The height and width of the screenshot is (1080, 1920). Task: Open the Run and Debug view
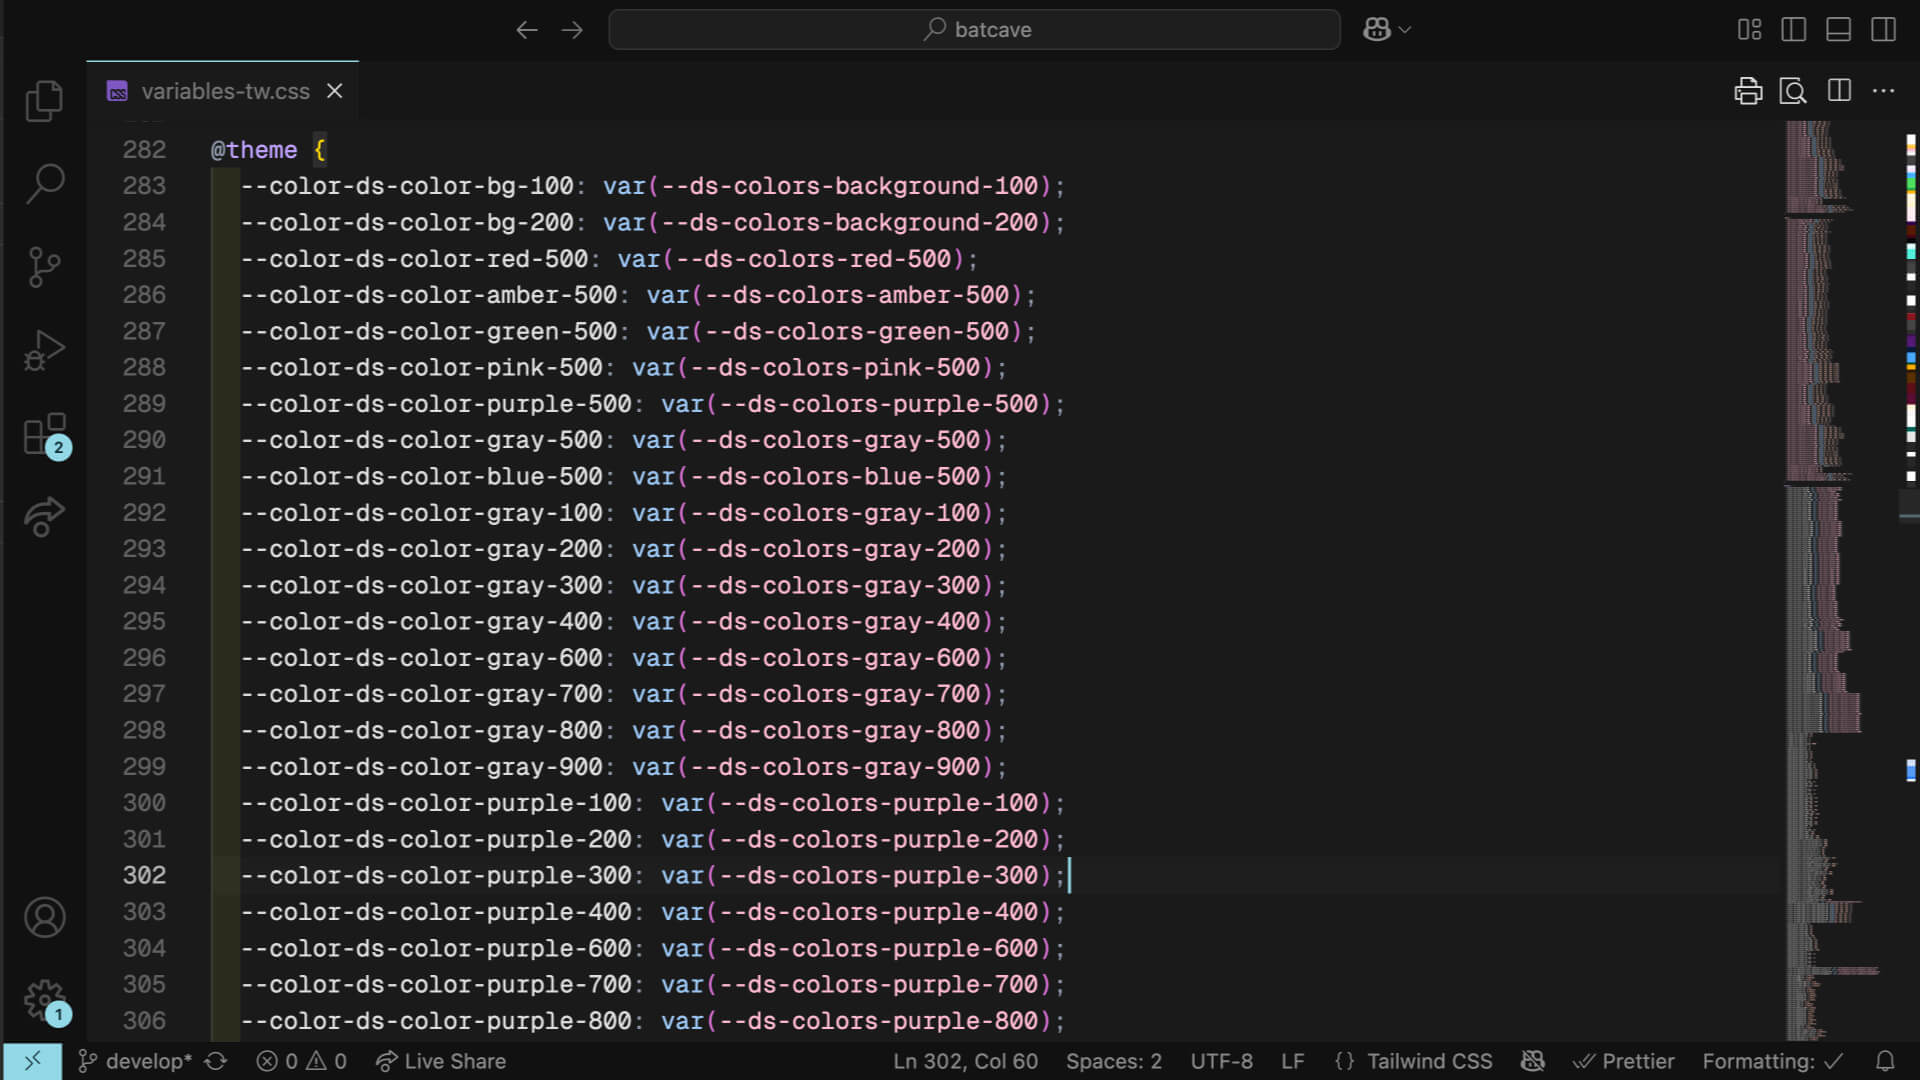click(x=44, y=350)
